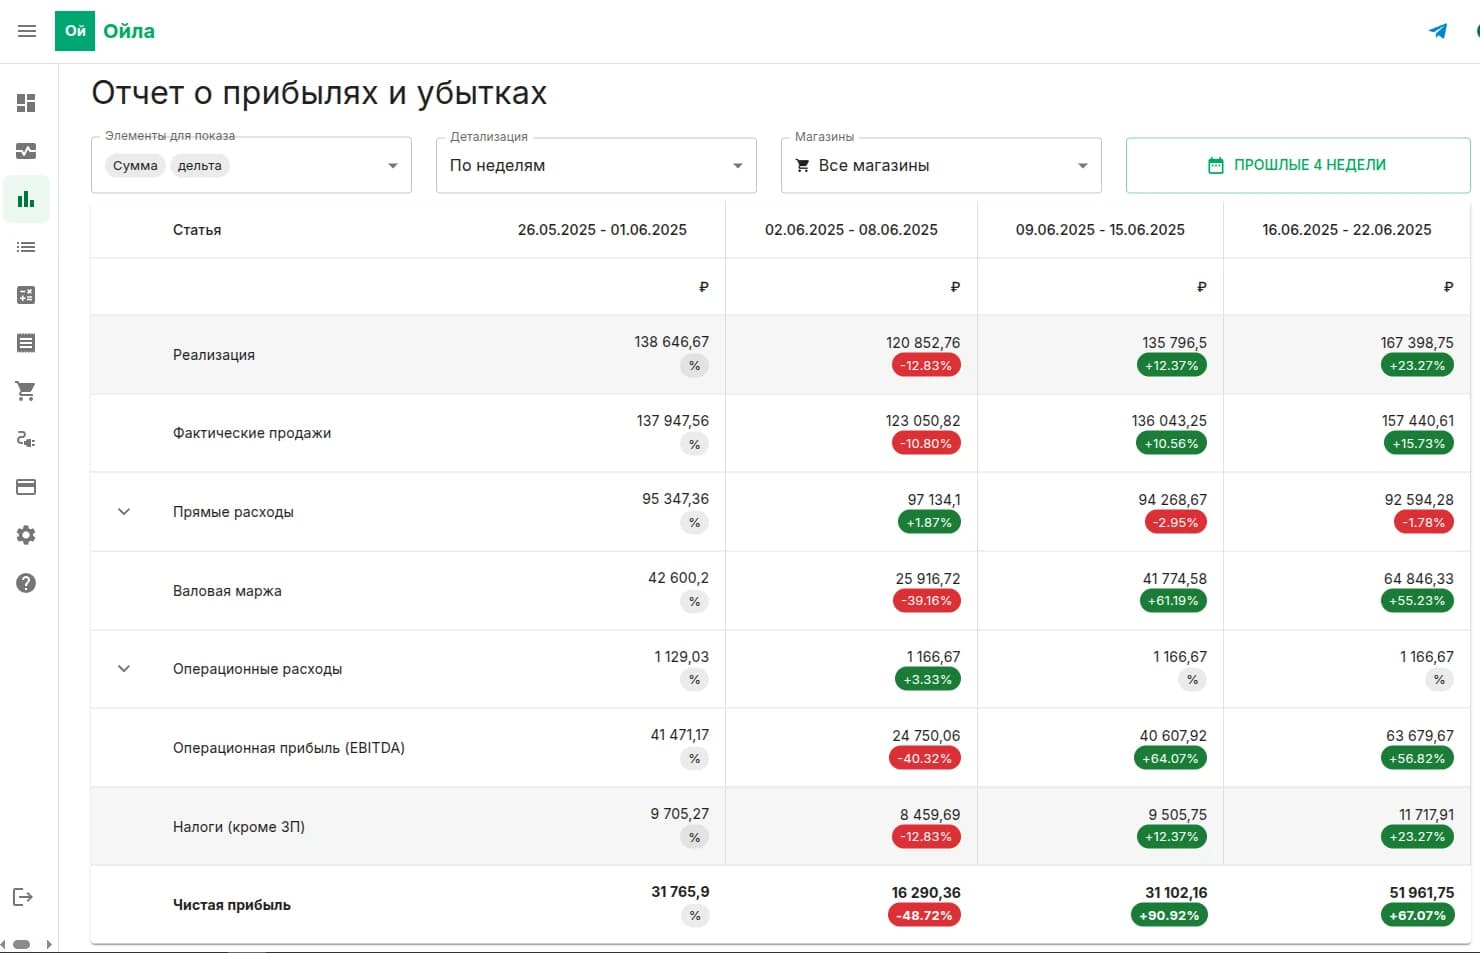The height and width of the screenshot is (953, 1480).
Task: Open the shopping cart section in sidebar
Action: click(26, 391)
